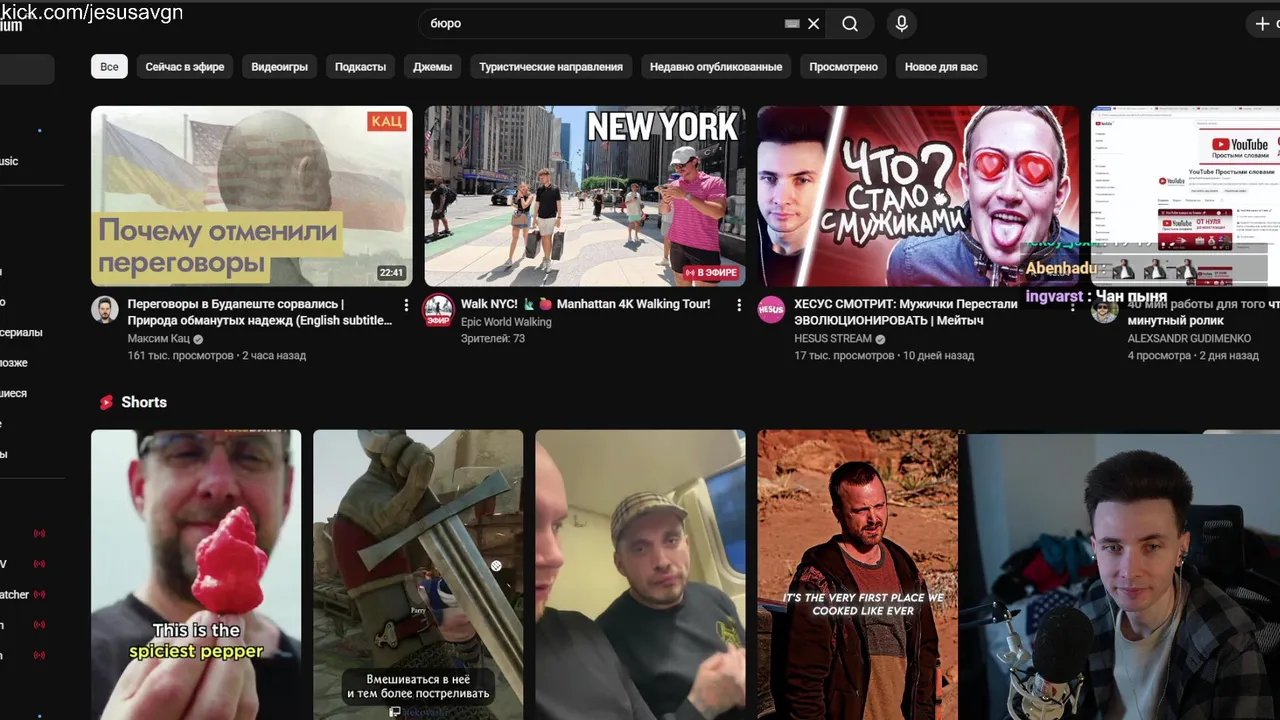Viewport: 1280px width, 720px height.
Task: Open title Walk NYC! Manhattan 4K Walking Tour
Action: click(585, 304)
